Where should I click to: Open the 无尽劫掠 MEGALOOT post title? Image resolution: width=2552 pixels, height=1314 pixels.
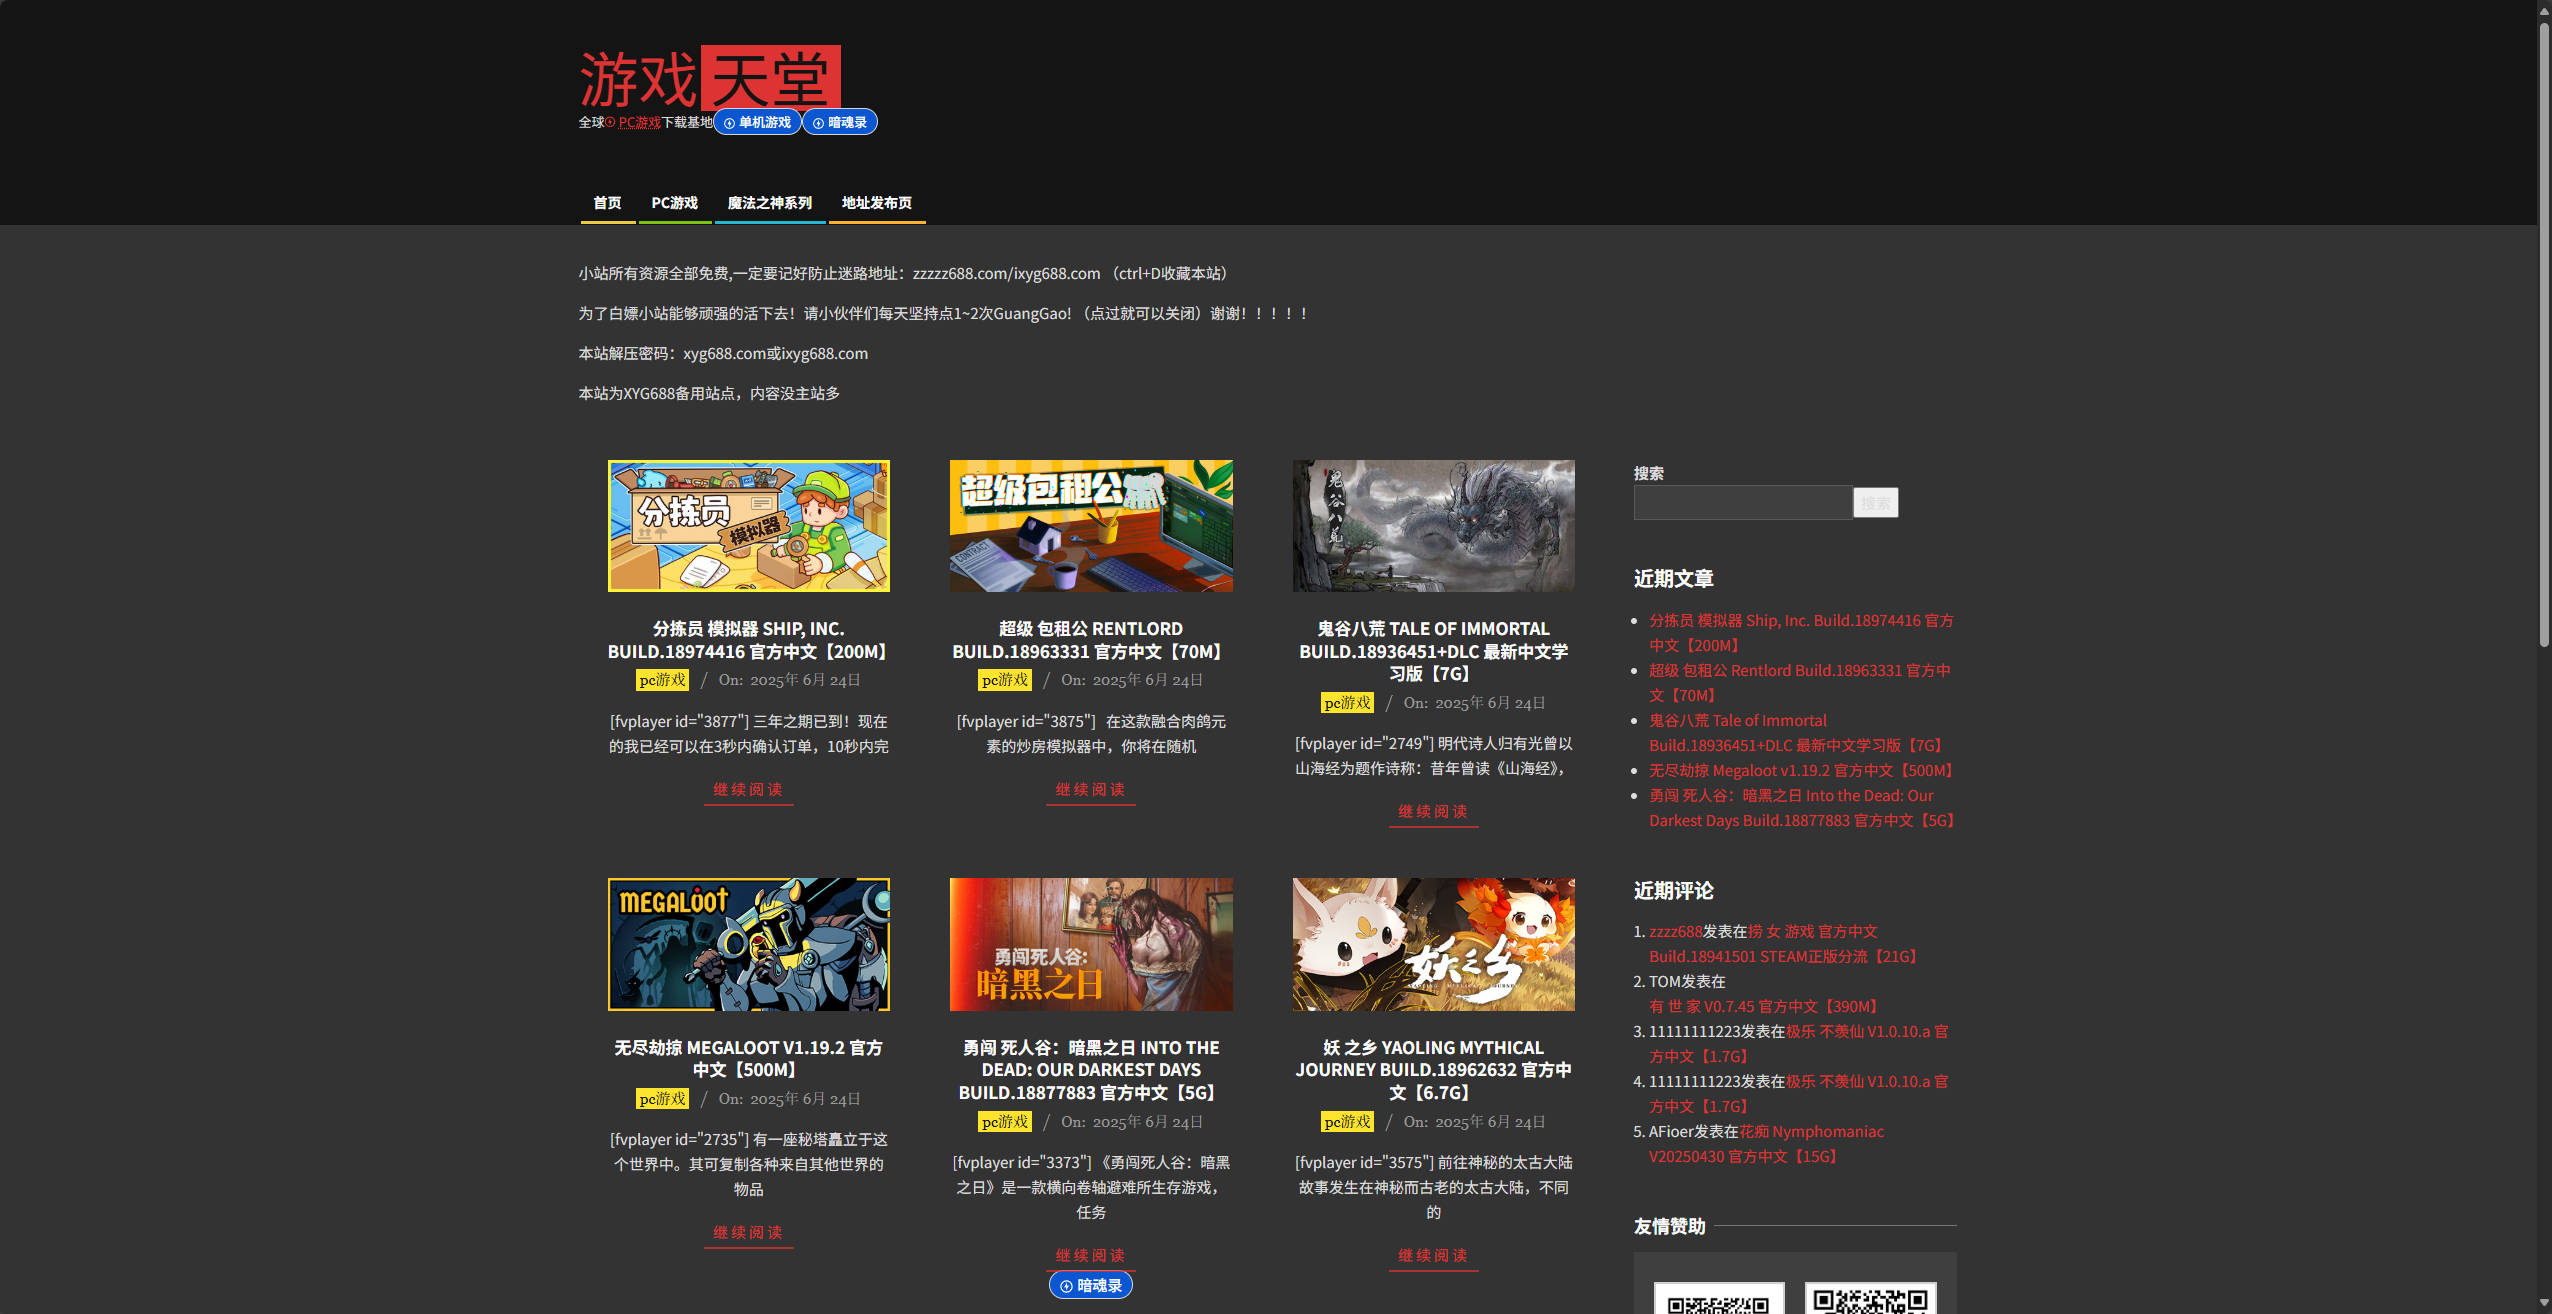pos(749,1058)
